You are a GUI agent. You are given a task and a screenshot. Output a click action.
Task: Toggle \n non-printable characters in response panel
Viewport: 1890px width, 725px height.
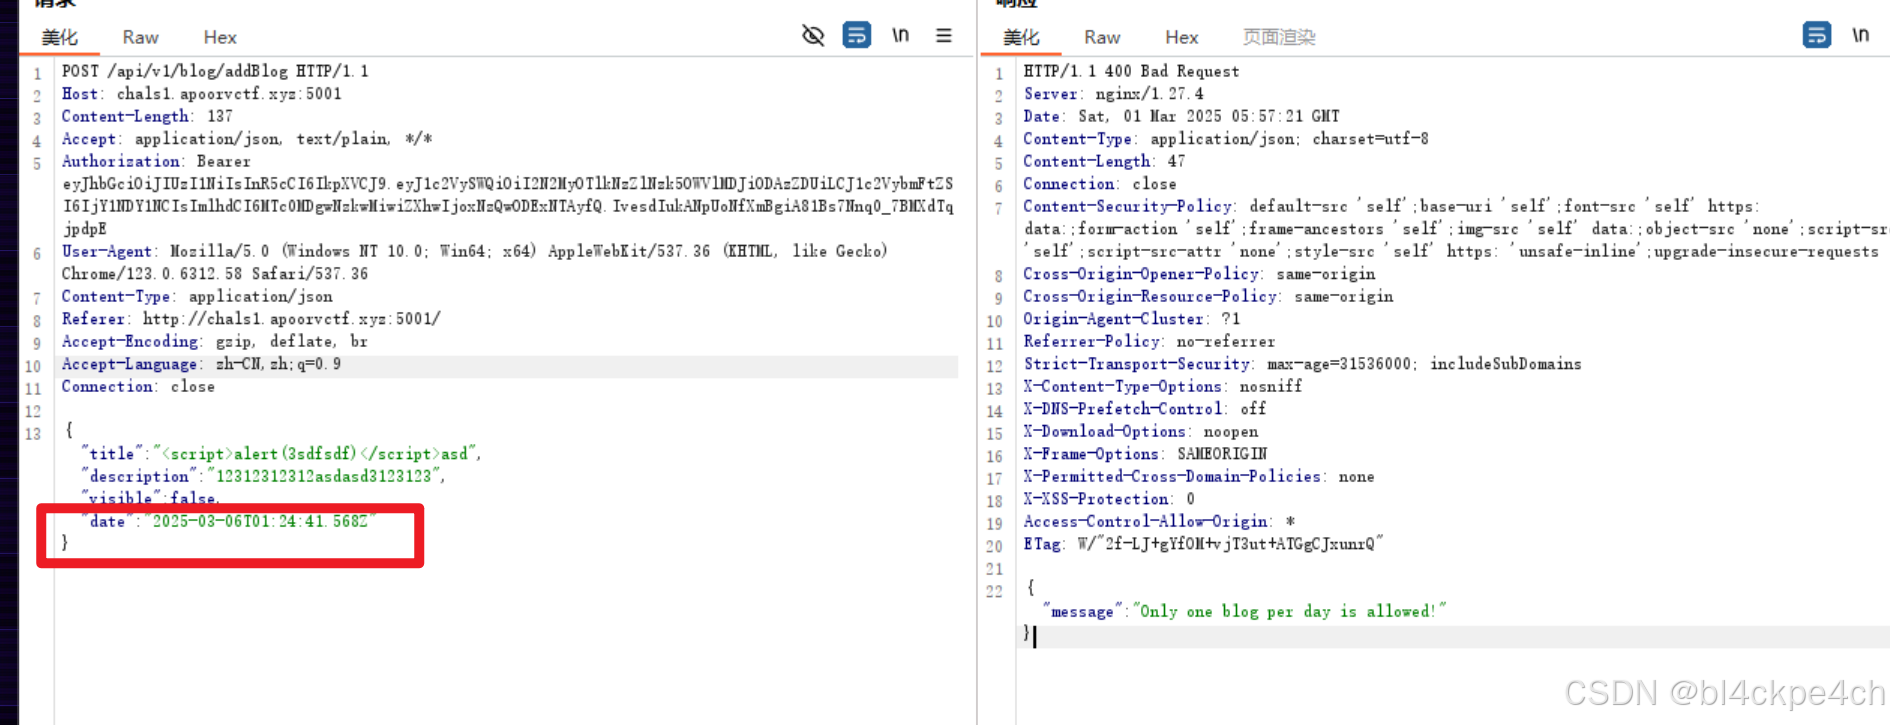pos(1861,35)
